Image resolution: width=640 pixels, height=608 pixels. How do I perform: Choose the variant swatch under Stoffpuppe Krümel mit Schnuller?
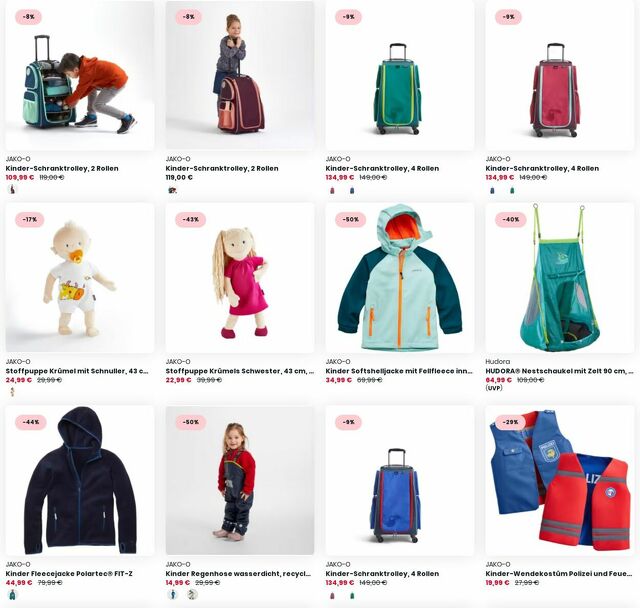pyautogui.click(x=12, y=392)
